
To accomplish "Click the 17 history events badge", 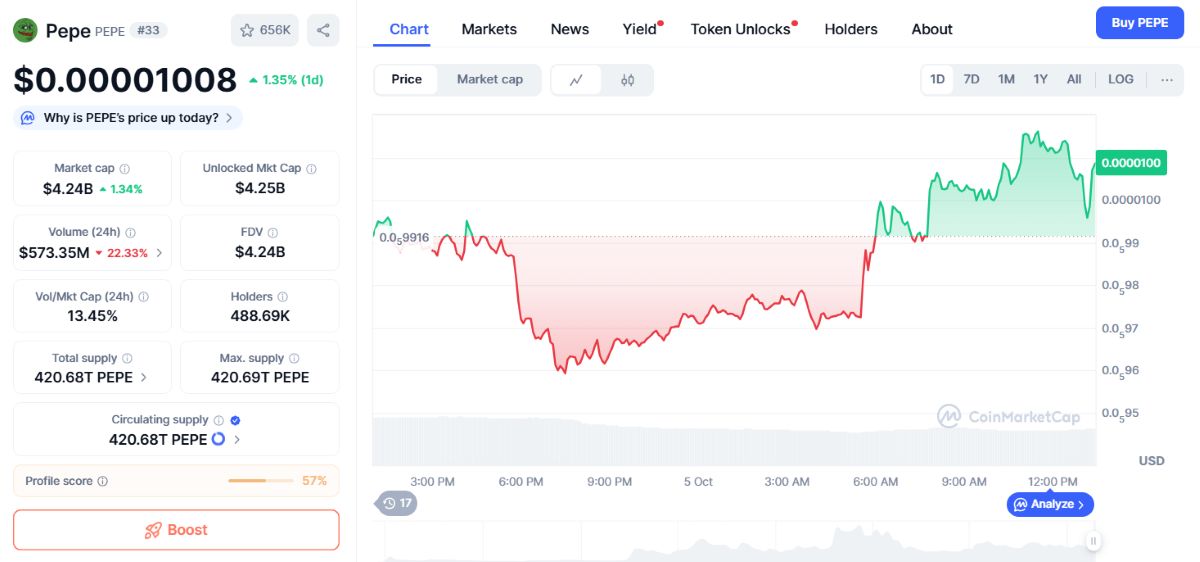I will click(396, 503).
